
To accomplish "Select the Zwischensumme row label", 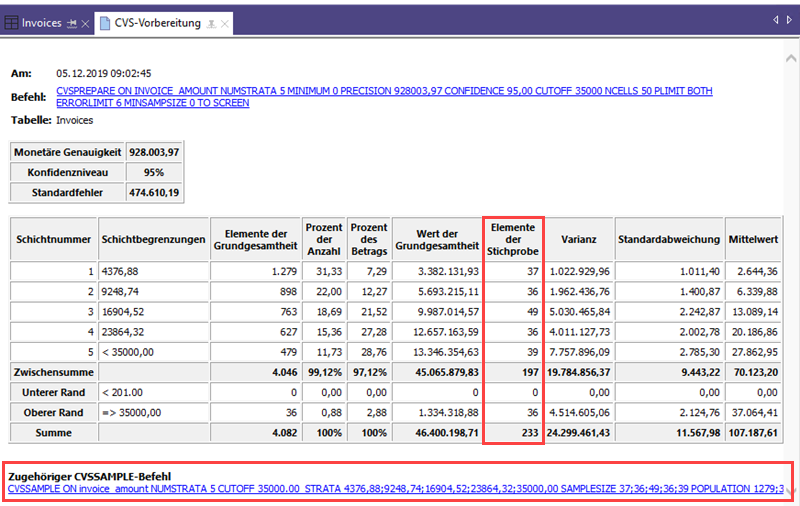I will tap(53, 371).
